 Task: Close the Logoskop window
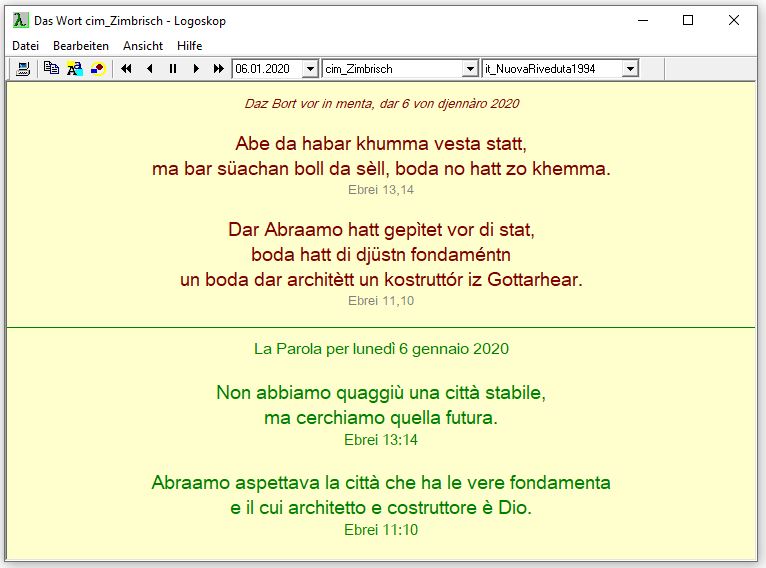(733, 21)
